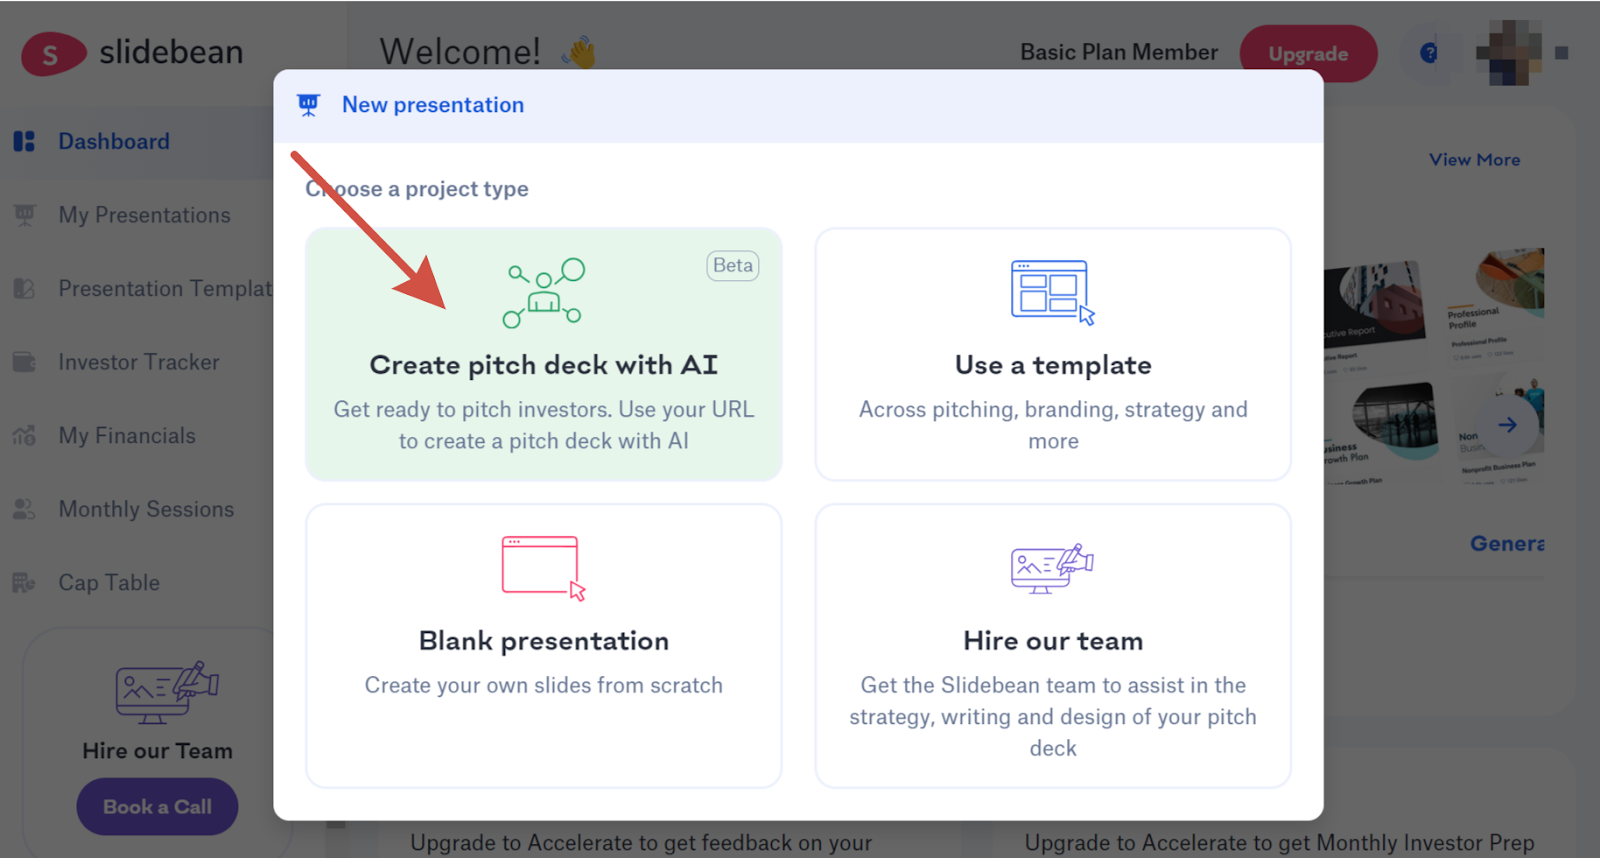Select the Hire our team option
Image resolution: width=1600 pixels, height=858 pixels.
[x=1053, y=646]
